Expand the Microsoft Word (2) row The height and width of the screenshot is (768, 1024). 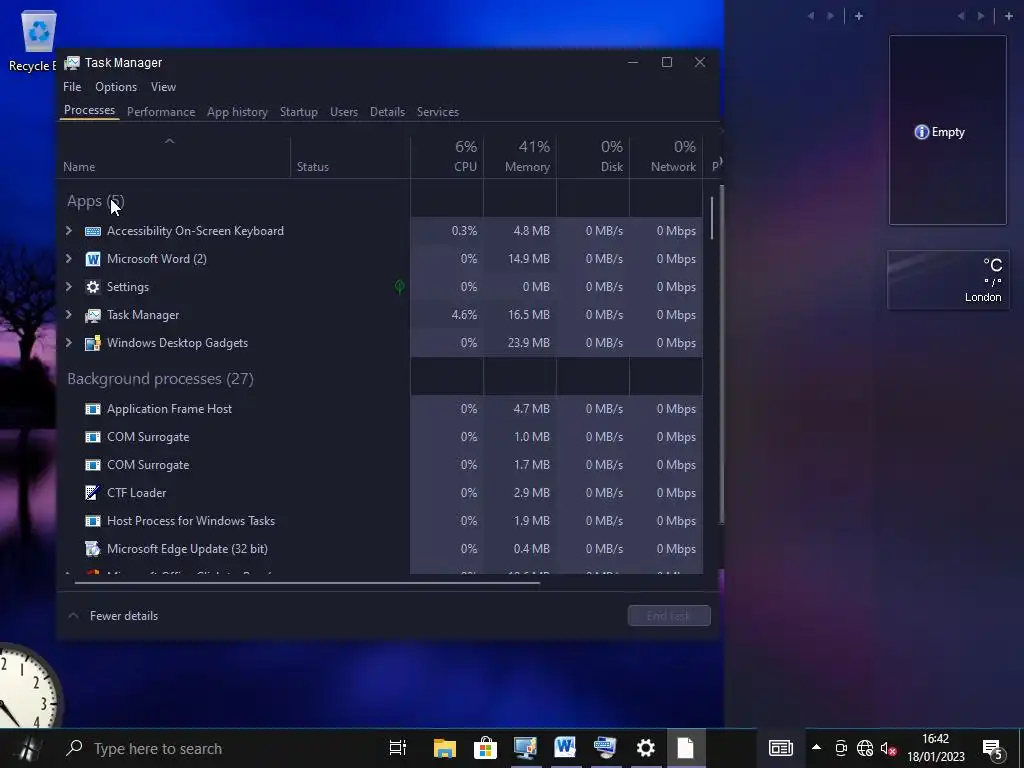(x=69, y=259)
